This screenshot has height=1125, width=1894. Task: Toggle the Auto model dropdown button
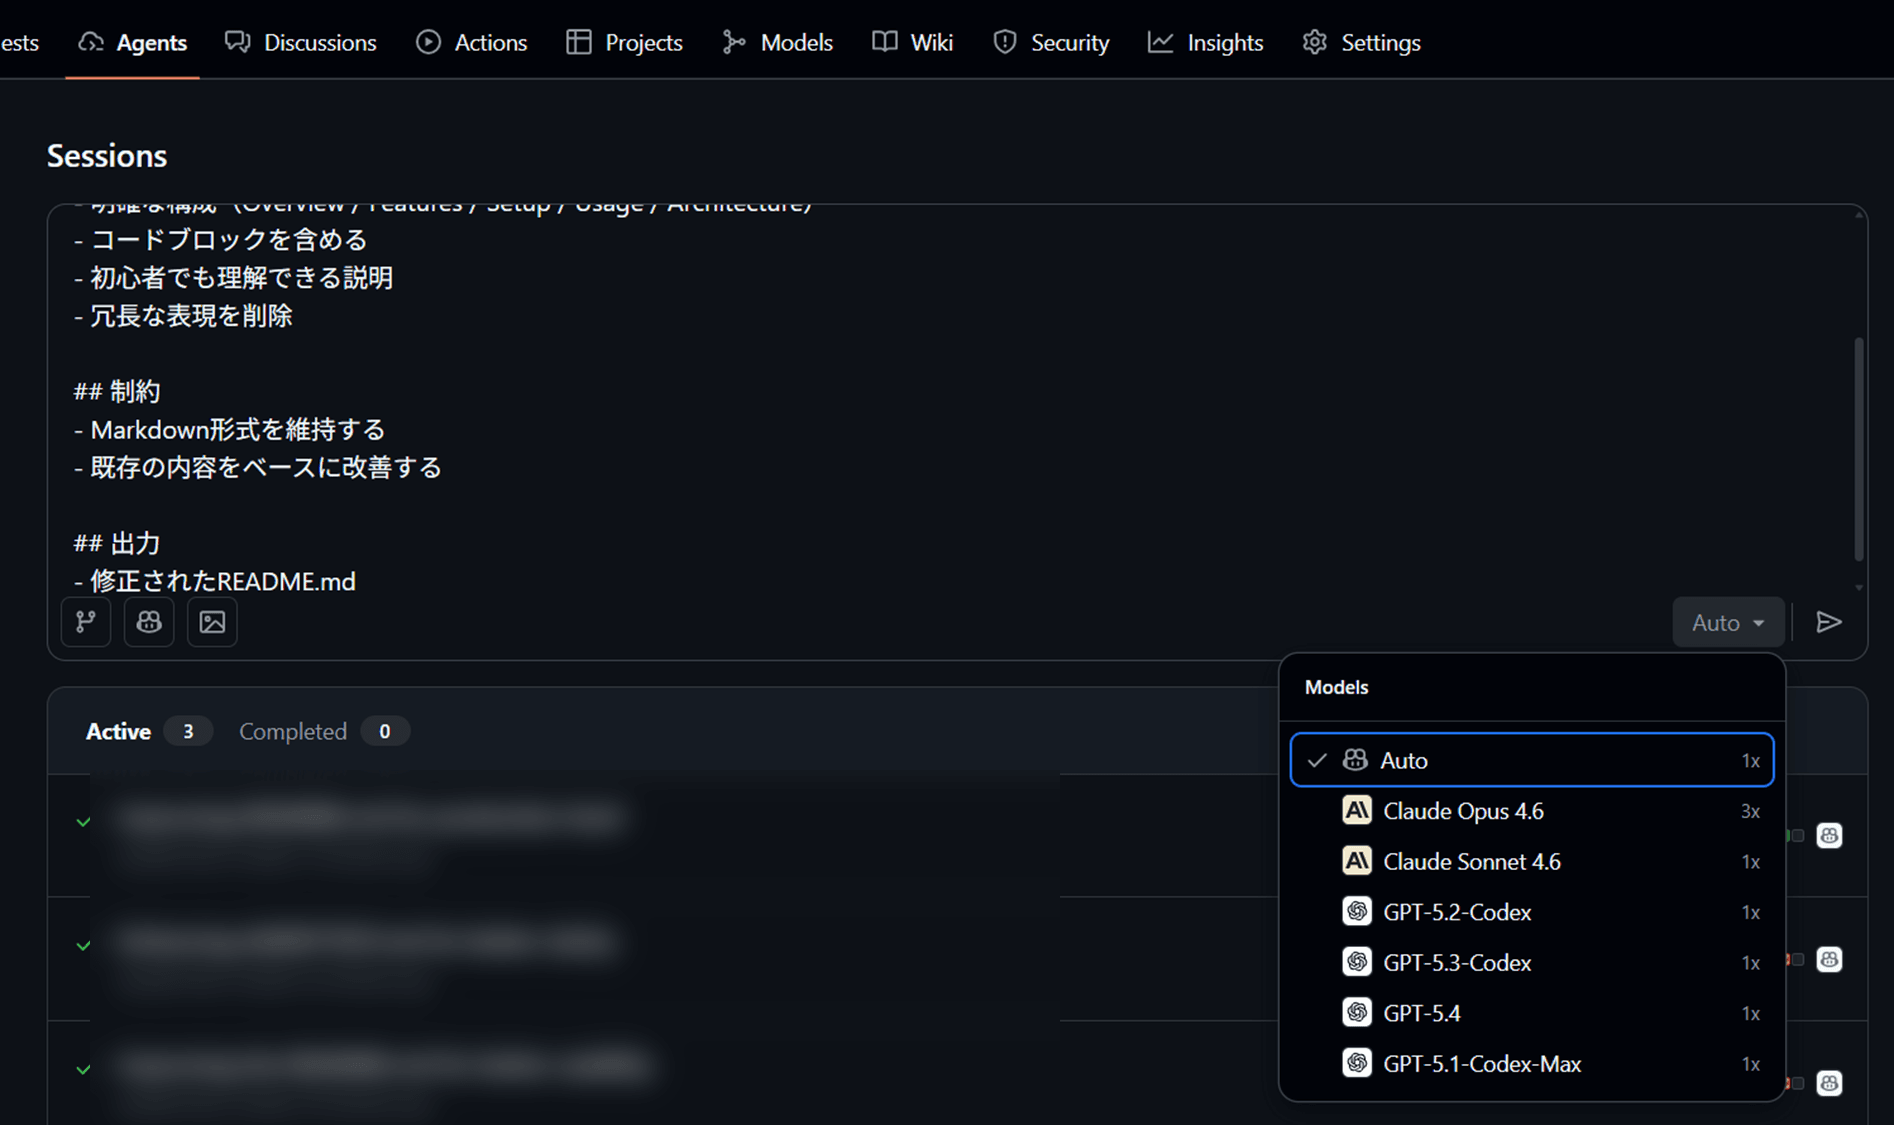[x=1728, y=622]
